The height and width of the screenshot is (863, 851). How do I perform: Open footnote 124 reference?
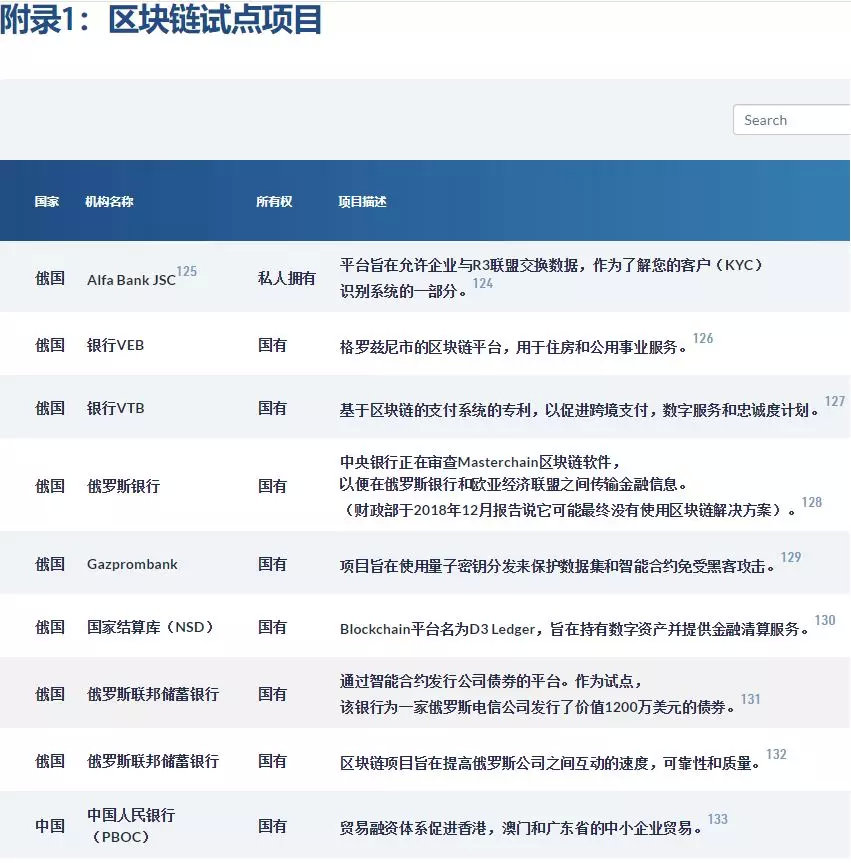[x=483, y=283]
